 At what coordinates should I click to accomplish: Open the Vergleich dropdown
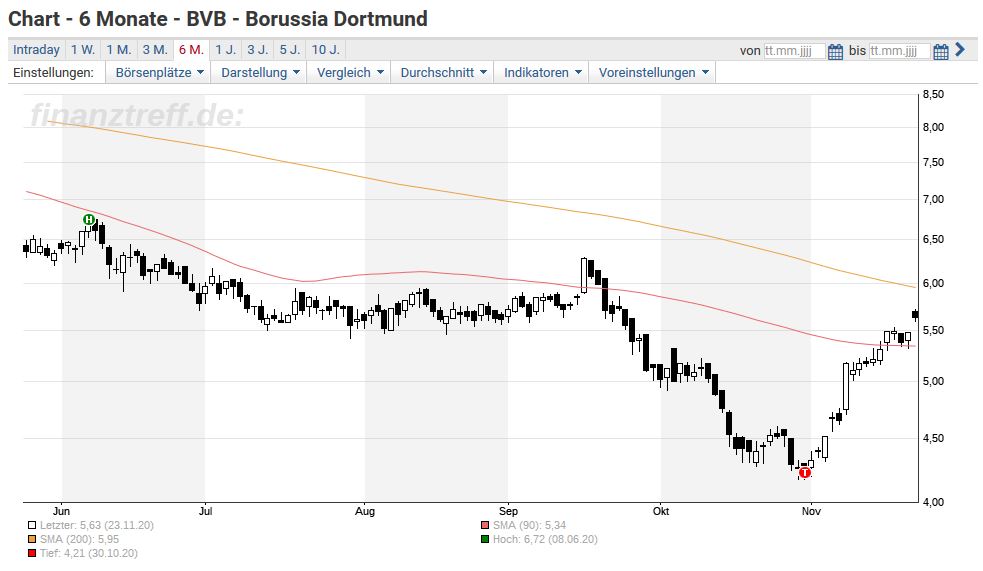(x=349, y=72)
